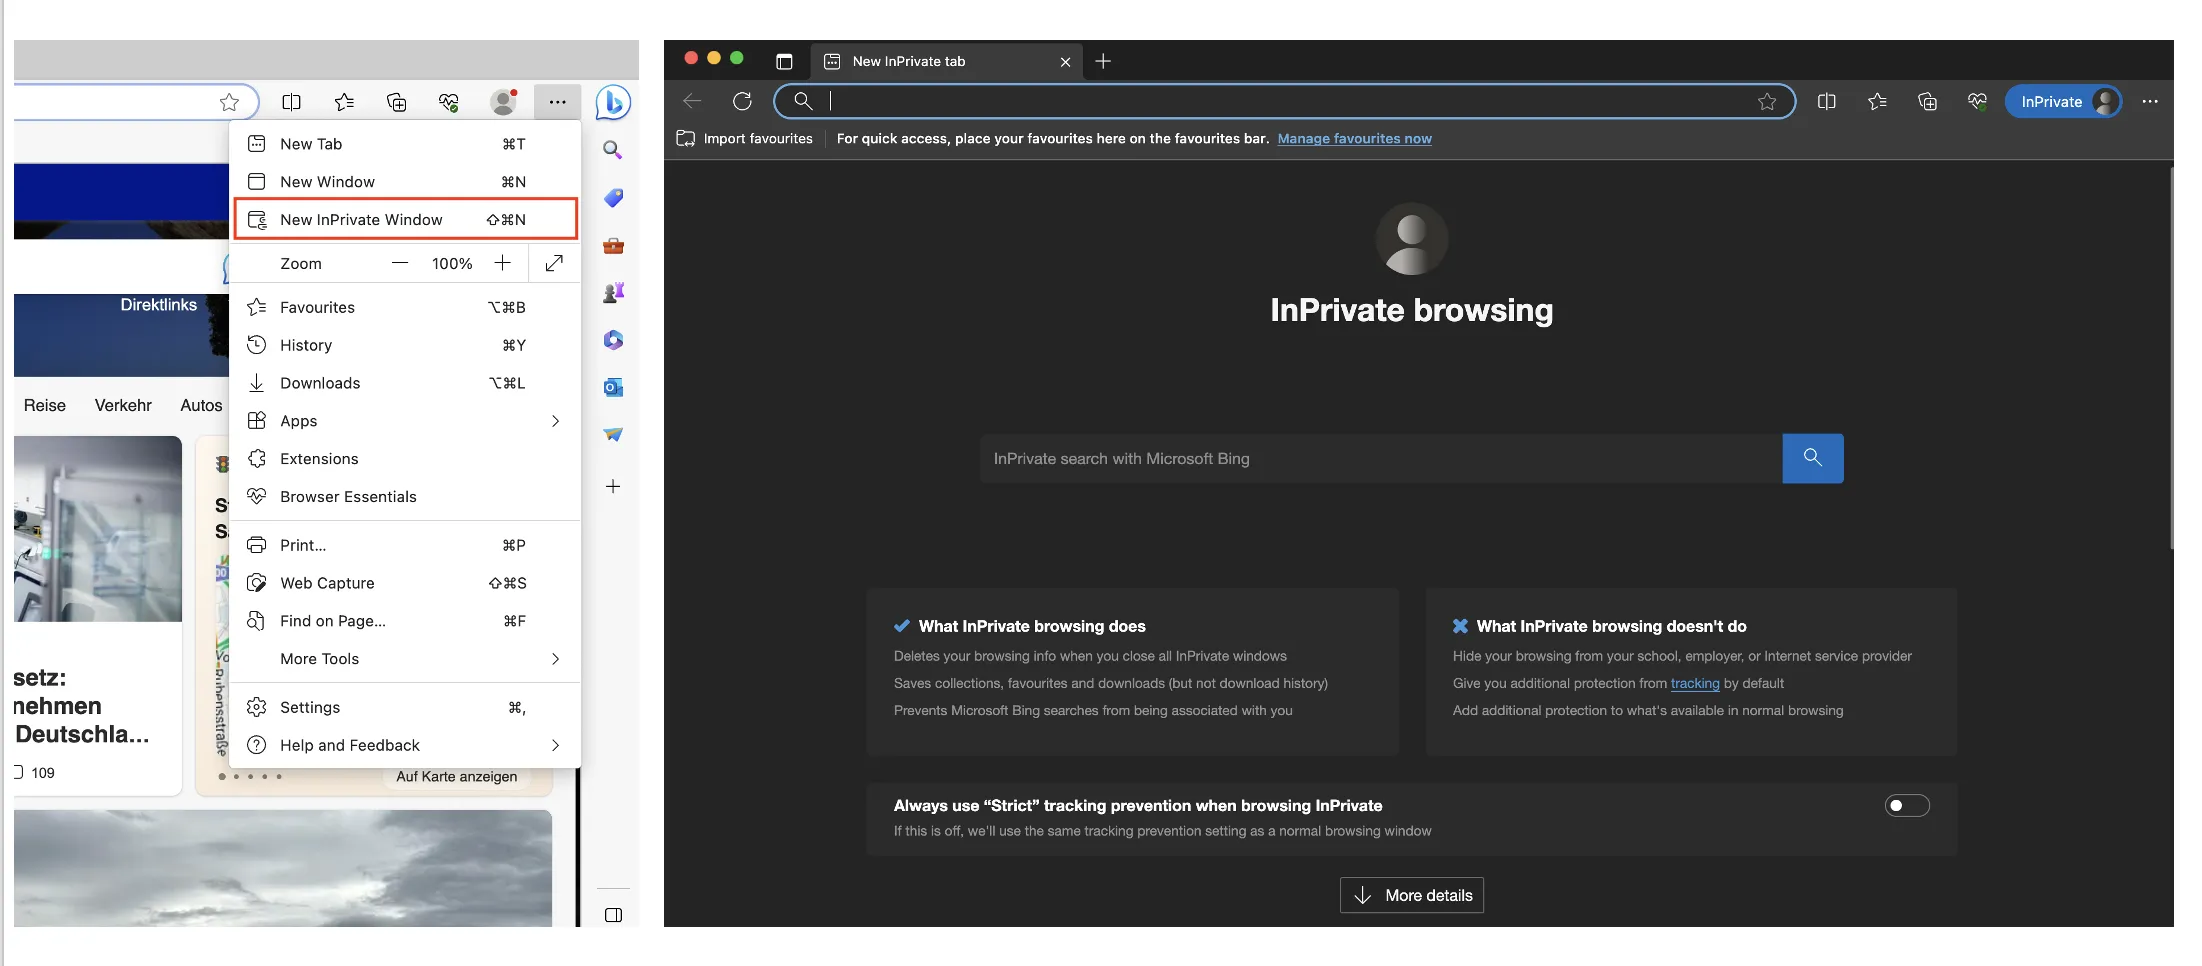The height and width of the screenshot is (966, 2202).
Task: Click the sidebar Shopping tag icon
Action: [x=613, y=198]
